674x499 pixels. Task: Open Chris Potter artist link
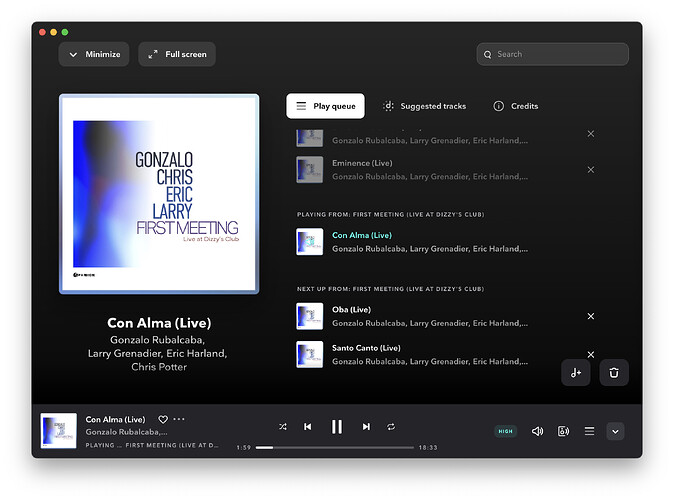click(x=159, y=367)
